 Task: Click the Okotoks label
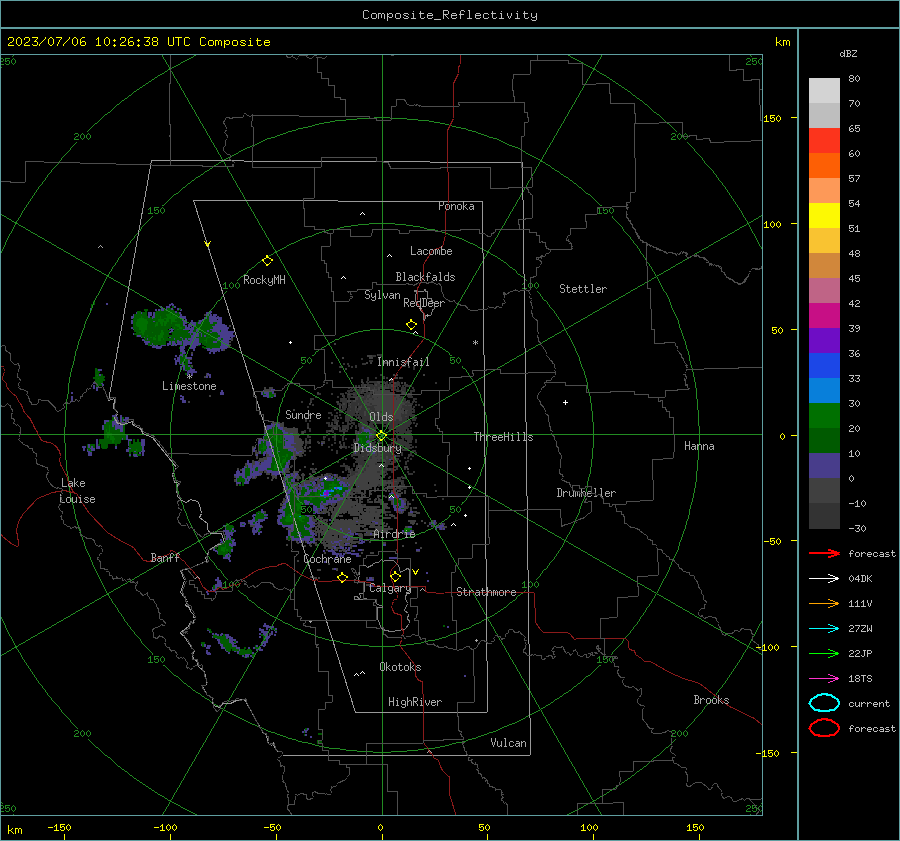tap(400, 667)
